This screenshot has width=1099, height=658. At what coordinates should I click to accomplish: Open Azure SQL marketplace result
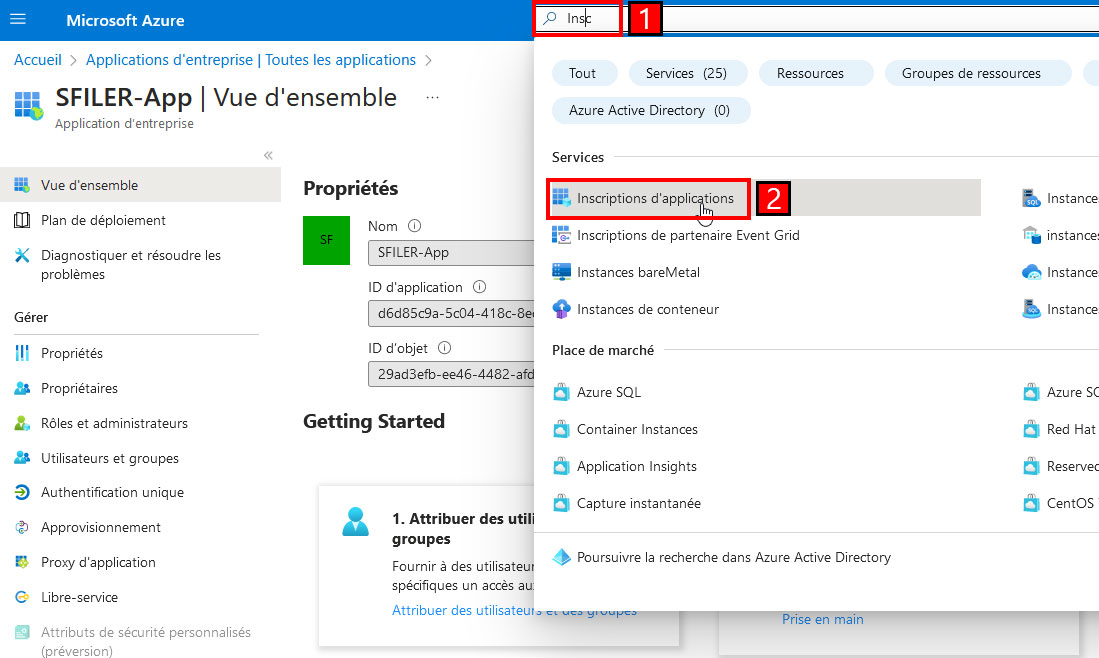[608, 392]
